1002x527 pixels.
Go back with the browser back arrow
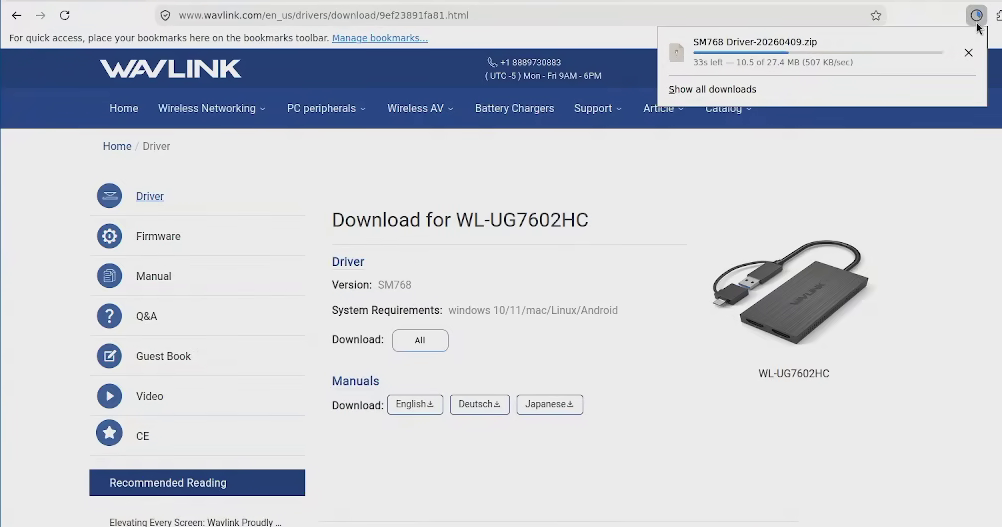pos(17,15)
